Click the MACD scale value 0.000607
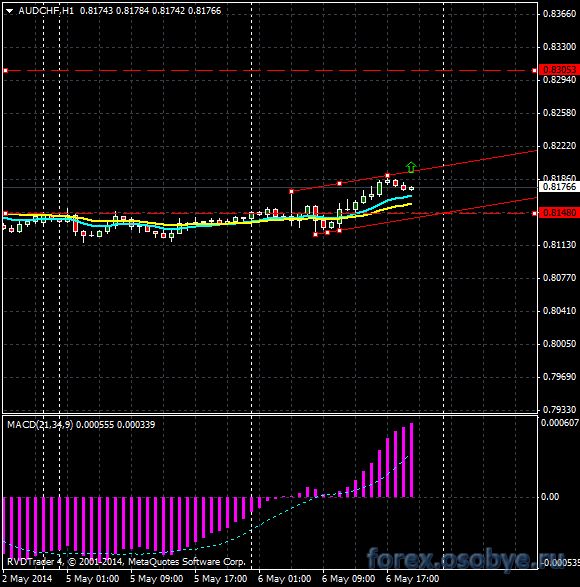This screenshot has width=580, height=587. (x=560, y=423)
